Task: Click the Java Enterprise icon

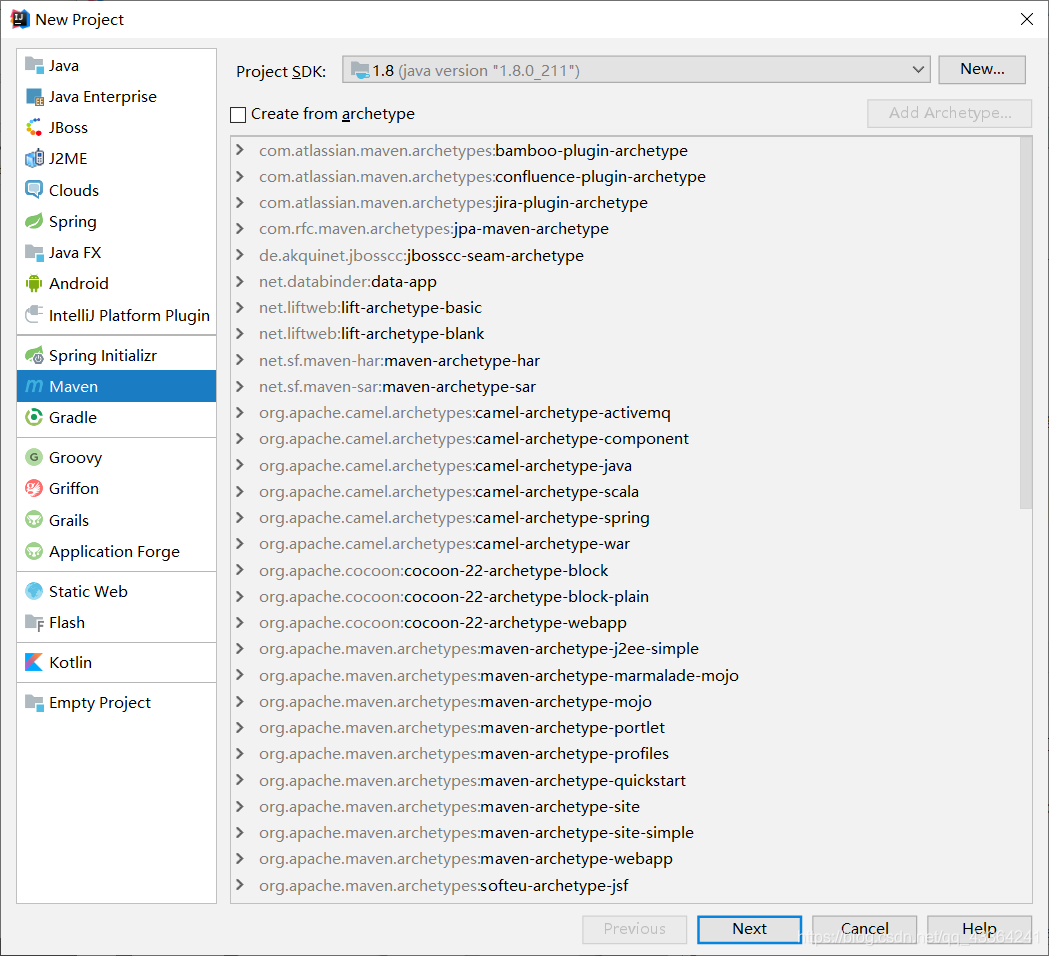Action: 33,97
